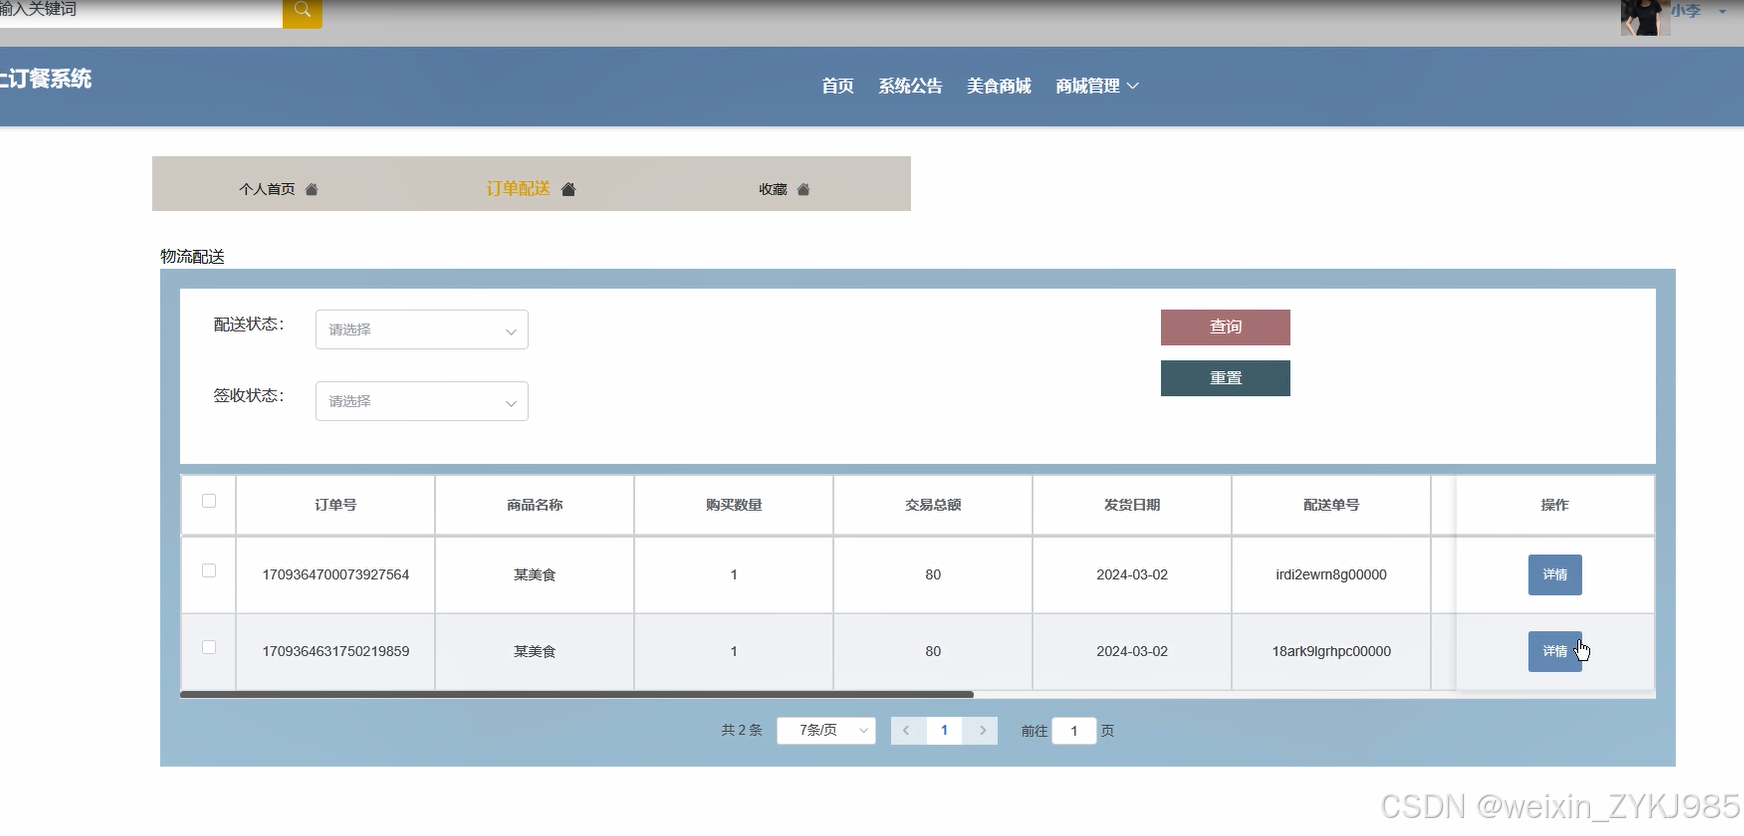Image resolution: width=1744 pixels, height=836 pixels.
Task: Open the 7条/页 page size dropdown
Action: [826, 731]
